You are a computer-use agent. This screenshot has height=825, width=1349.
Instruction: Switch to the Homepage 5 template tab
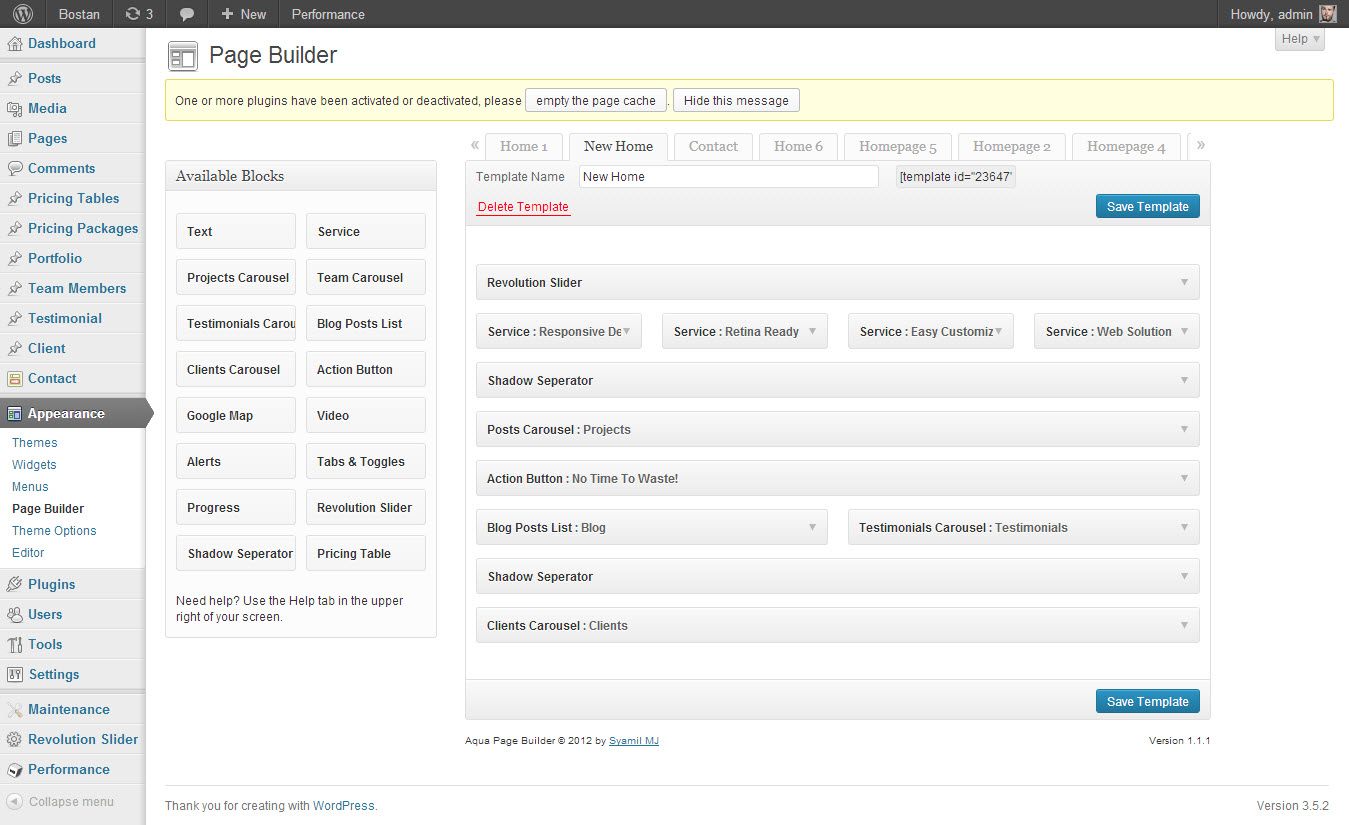(897, 147)
